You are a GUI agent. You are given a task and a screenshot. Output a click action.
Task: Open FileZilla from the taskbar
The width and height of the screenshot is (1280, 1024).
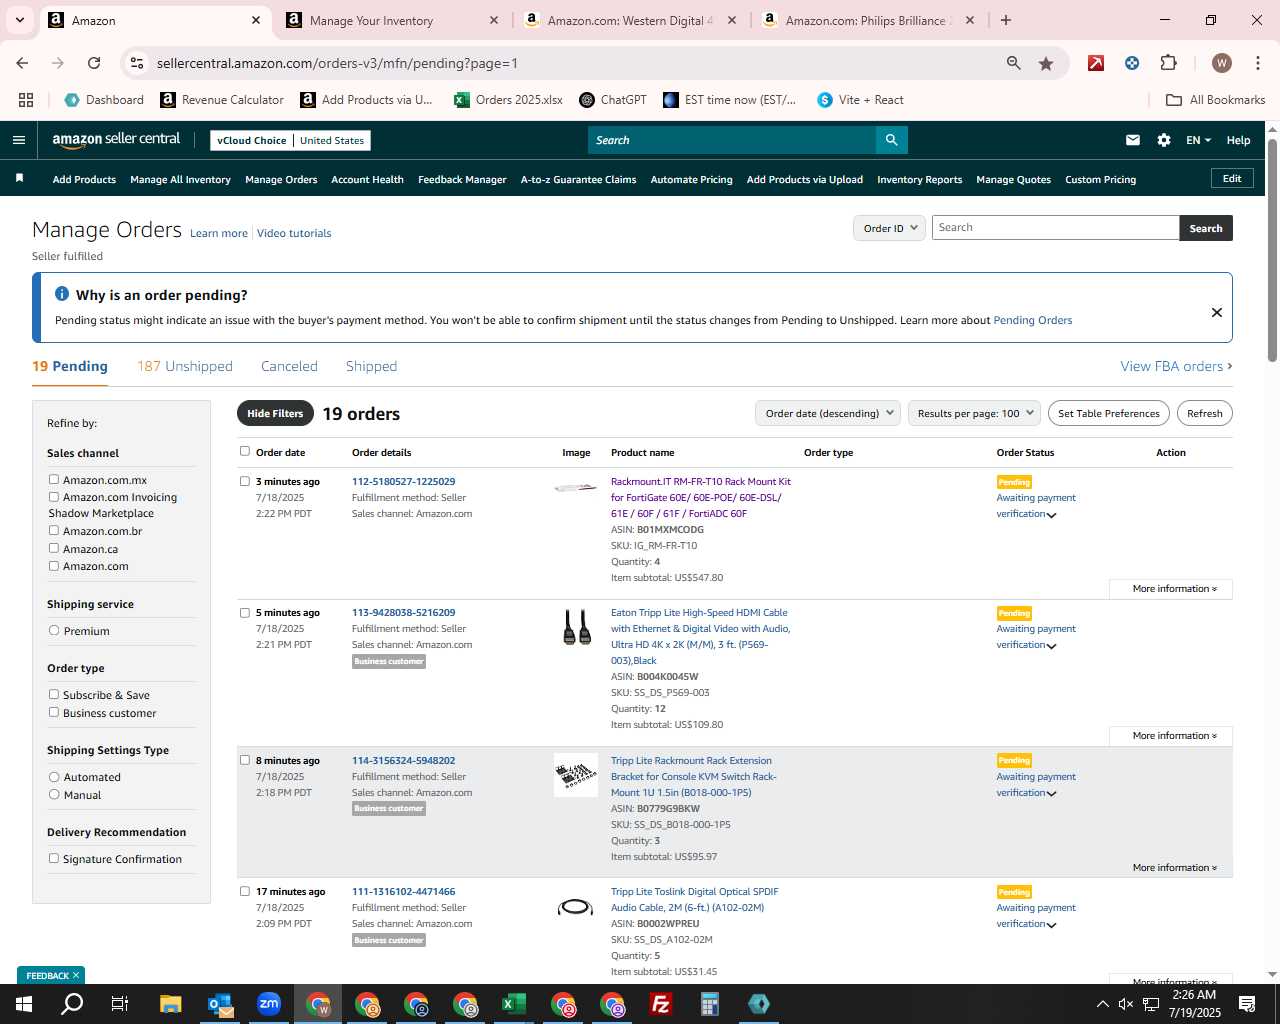tap(660, 1004)
